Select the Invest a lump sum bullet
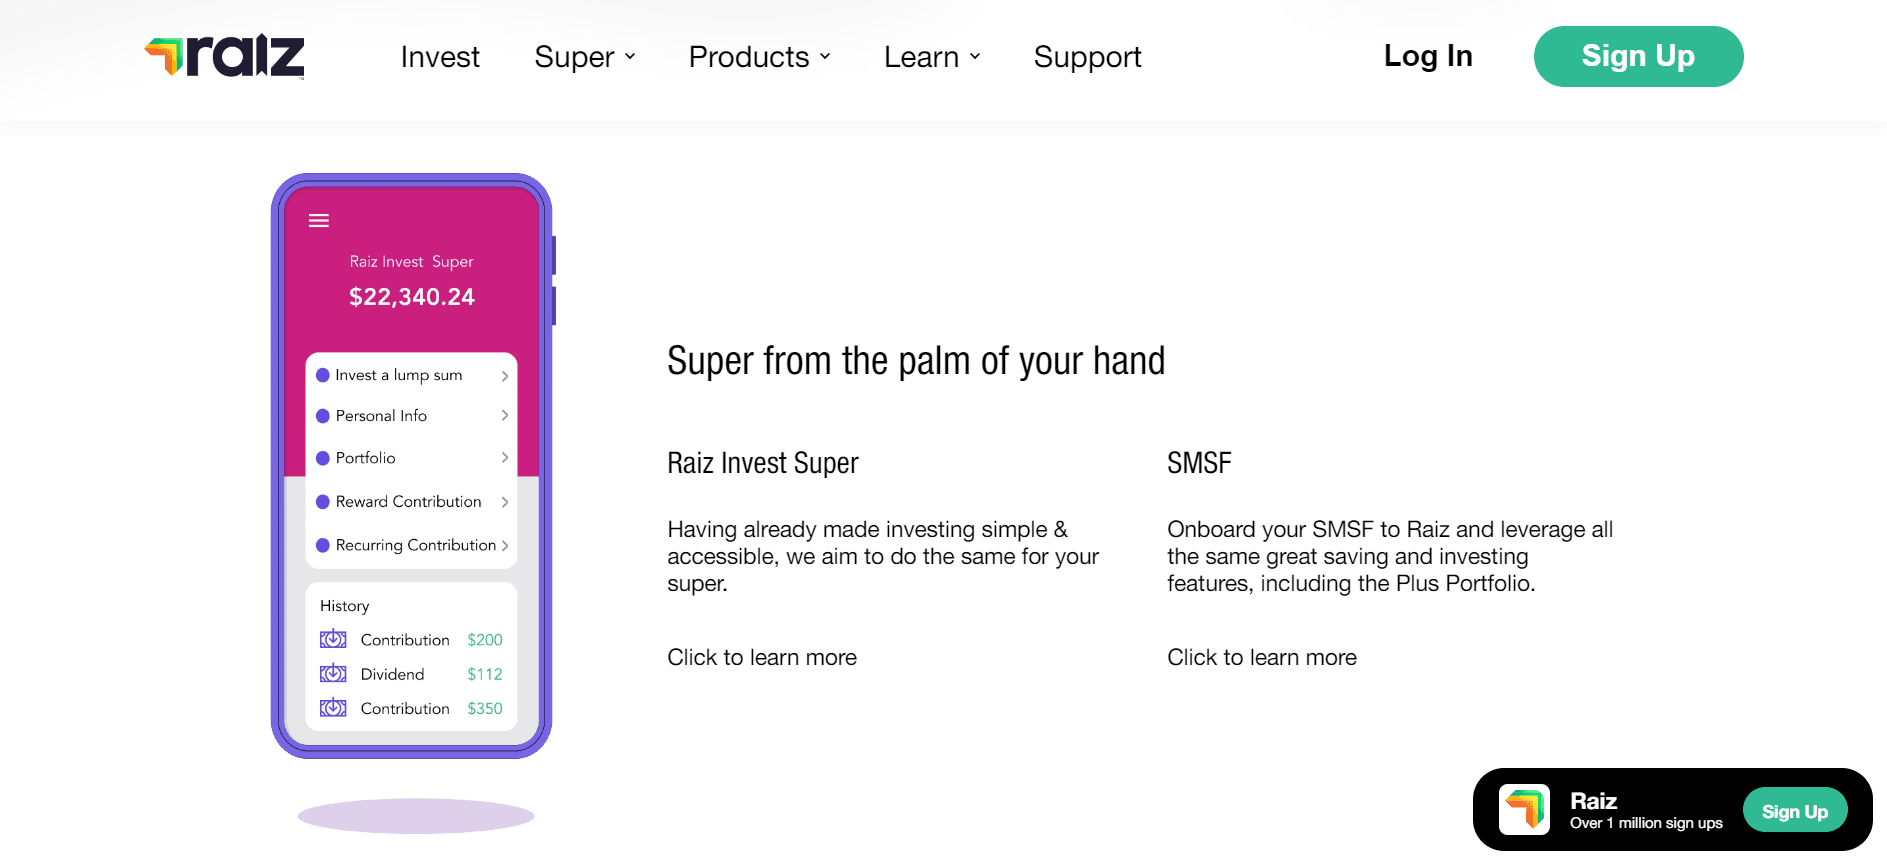1887x866 pixels. click(323, 375)
